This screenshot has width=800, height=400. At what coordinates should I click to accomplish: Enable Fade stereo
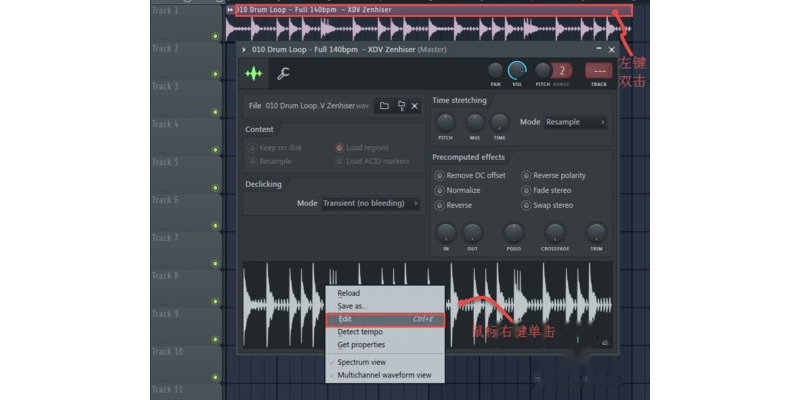pos(546,190)
